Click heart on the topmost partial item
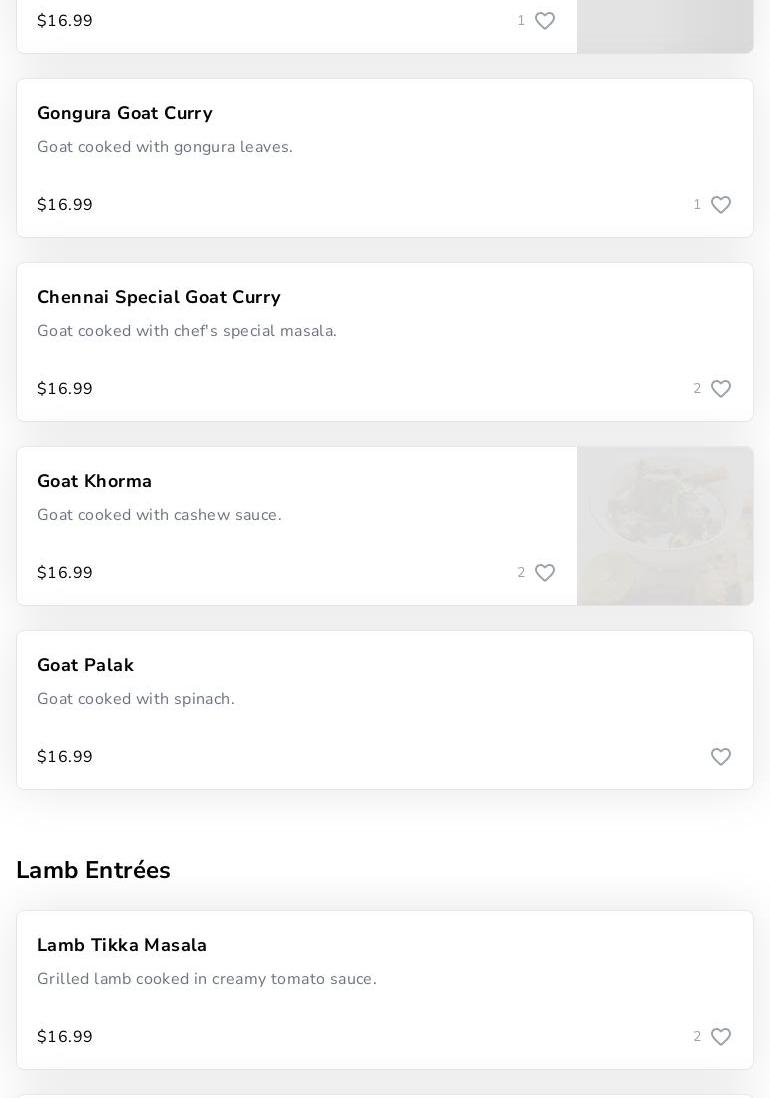 pos(544,21)
